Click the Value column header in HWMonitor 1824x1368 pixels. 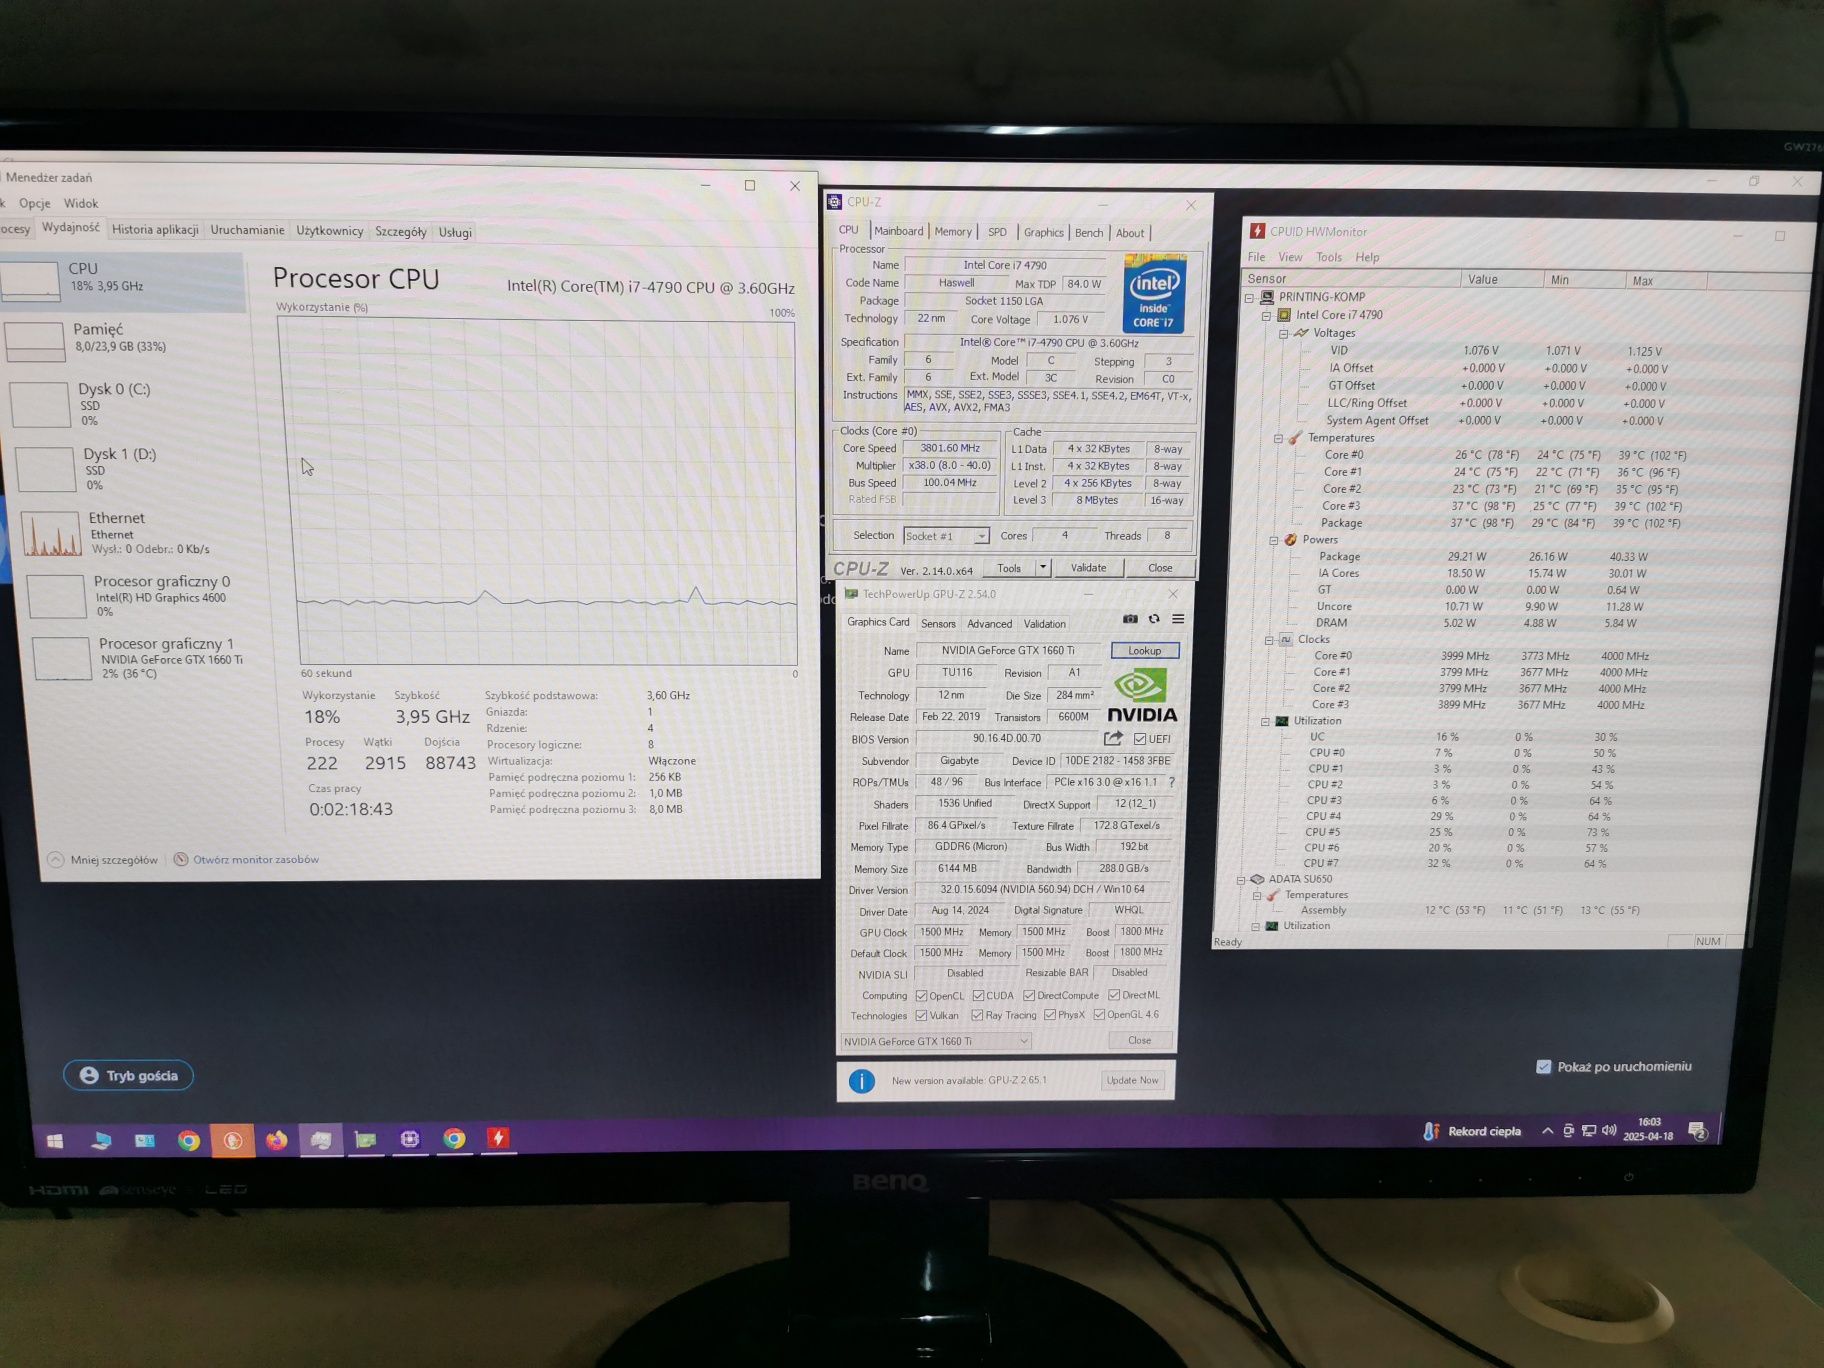(1502, 280)
